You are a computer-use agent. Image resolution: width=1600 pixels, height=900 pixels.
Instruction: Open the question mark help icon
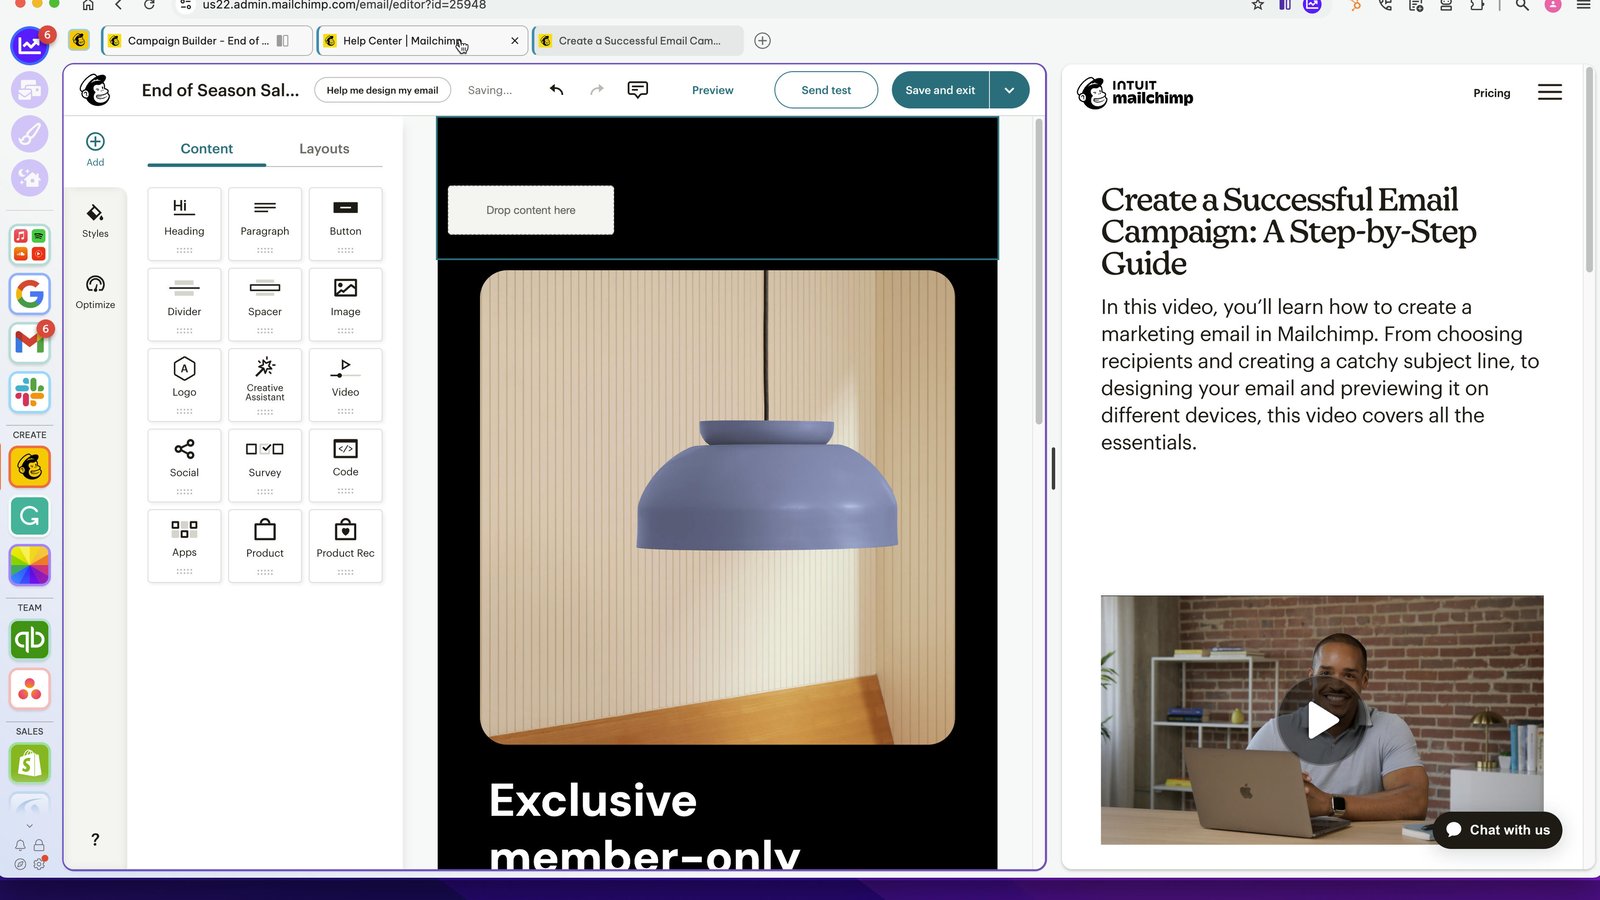[95, 840]
